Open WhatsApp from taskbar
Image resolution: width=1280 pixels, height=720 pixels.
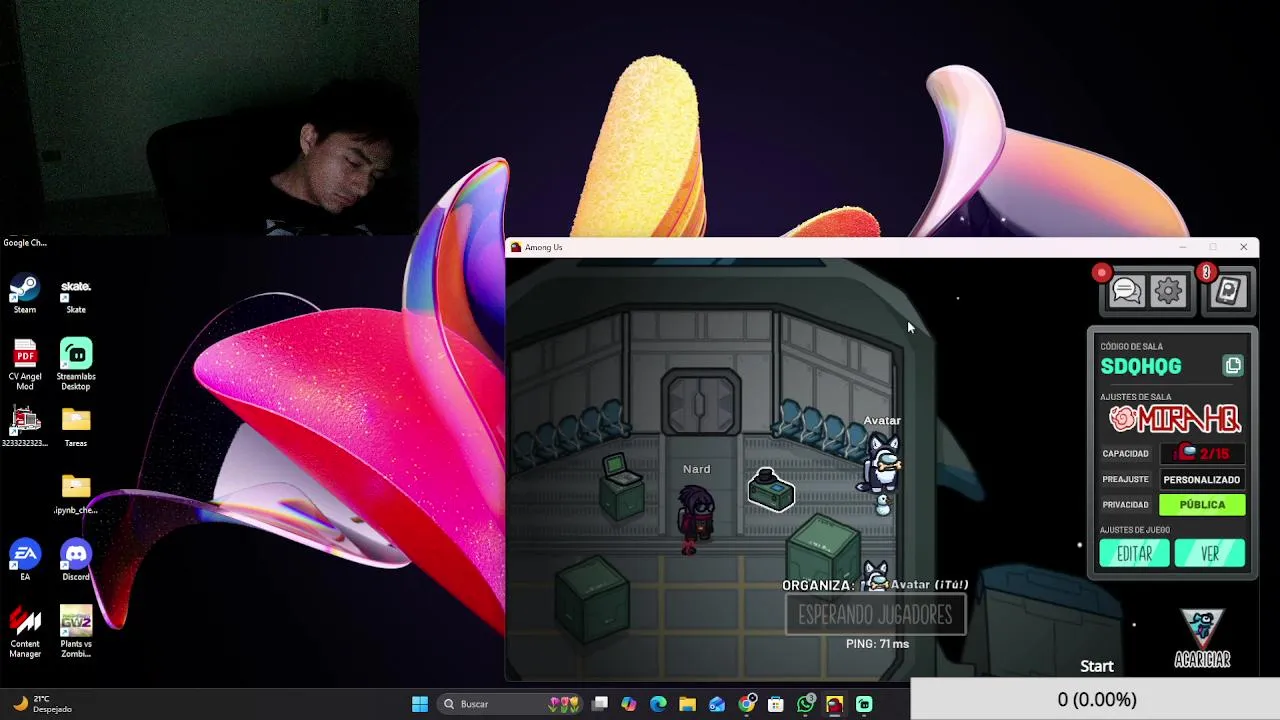806,704
